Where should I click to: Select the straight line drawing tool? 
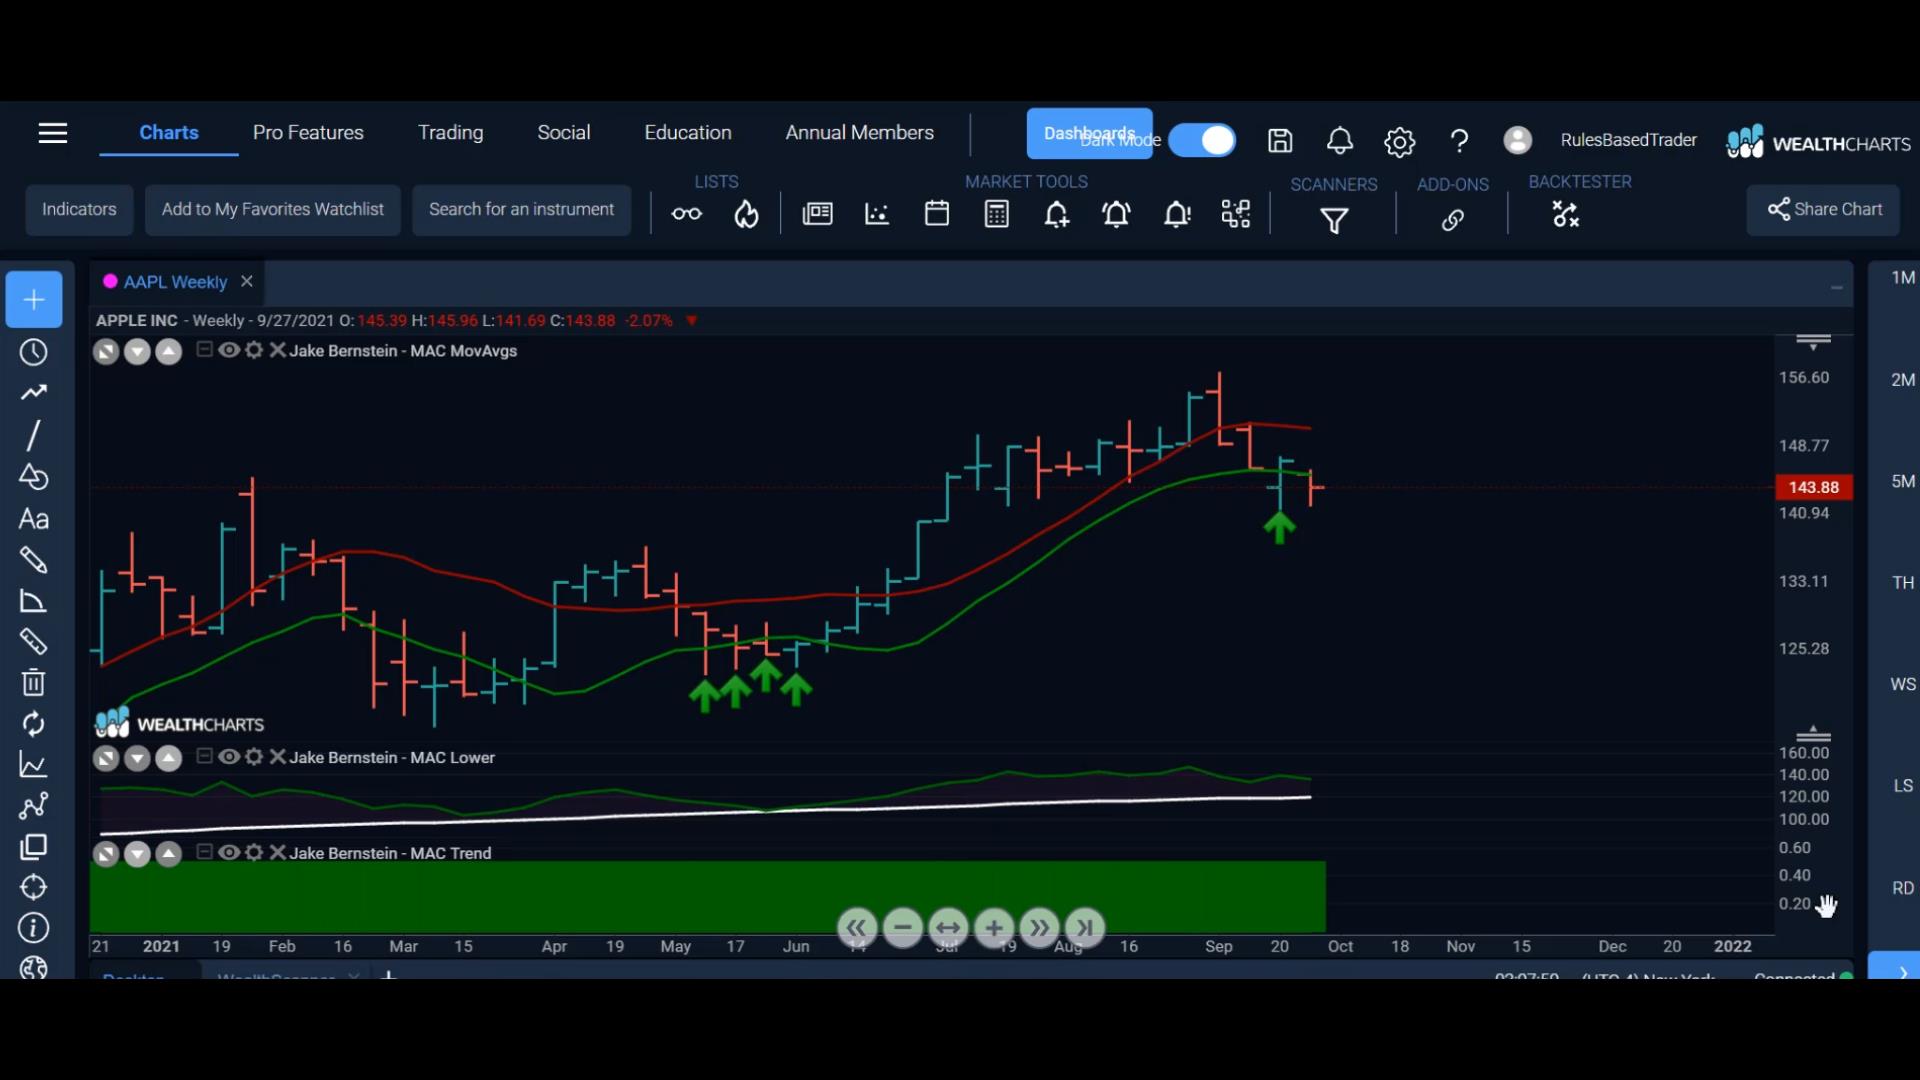click(x=34, y=435)
